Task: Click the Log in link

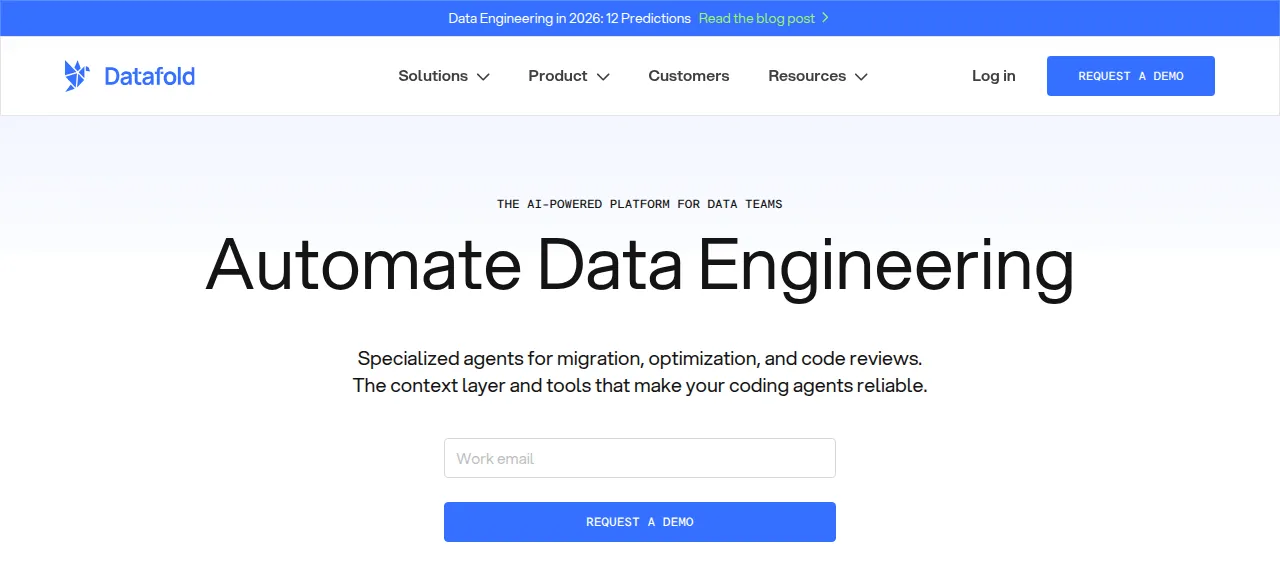Action: click(994, 76)
